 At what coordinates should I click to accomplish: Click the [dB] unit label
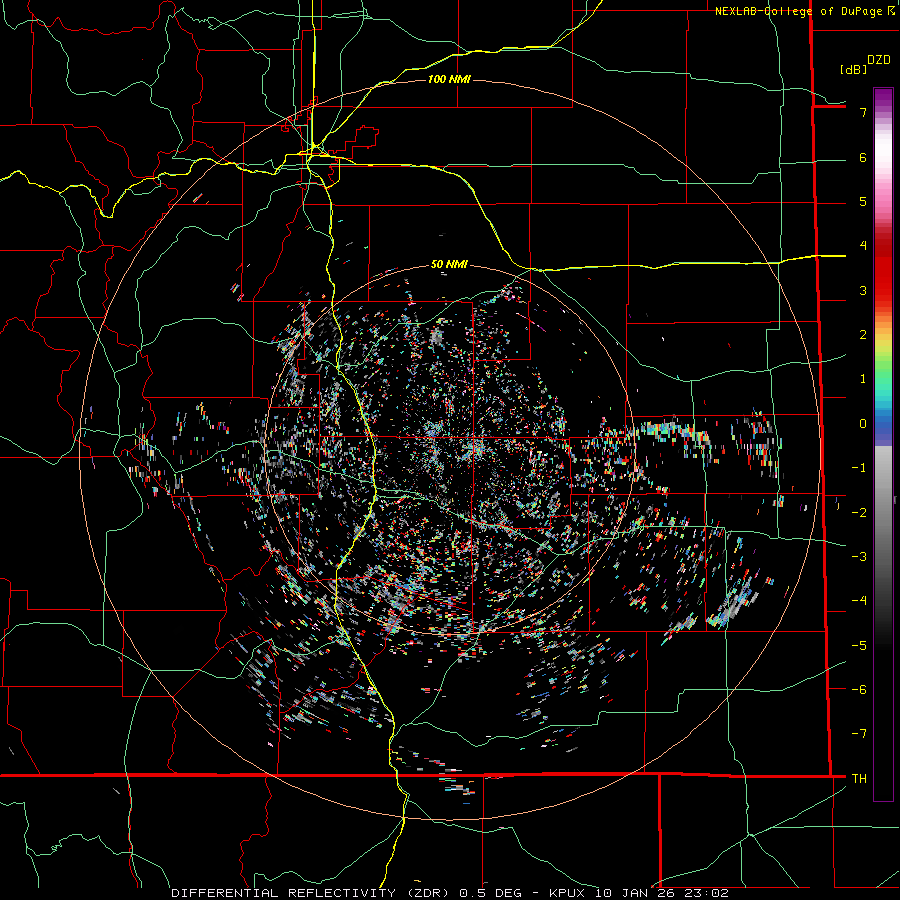(x=854, y=69)
